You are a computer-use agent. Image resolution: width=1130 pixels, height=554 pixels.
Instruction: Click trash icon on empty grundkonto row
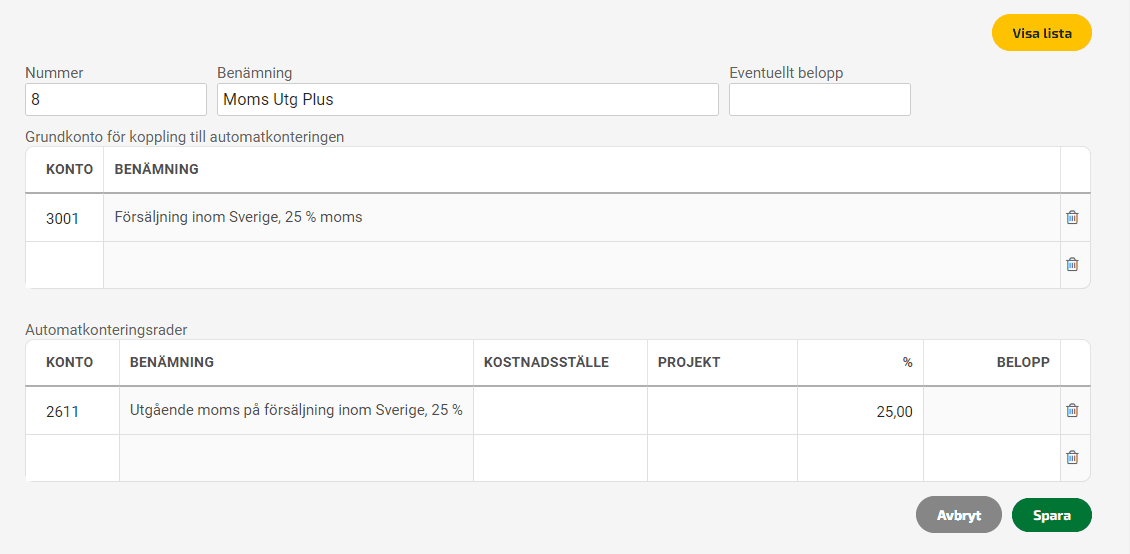[x=1072, y=264]
